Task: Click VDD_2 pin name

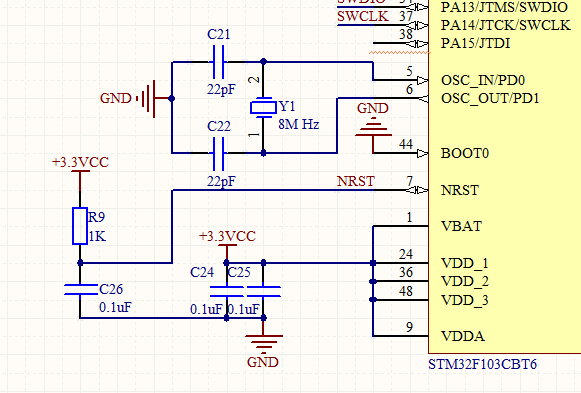Action: tap(465, 282)
